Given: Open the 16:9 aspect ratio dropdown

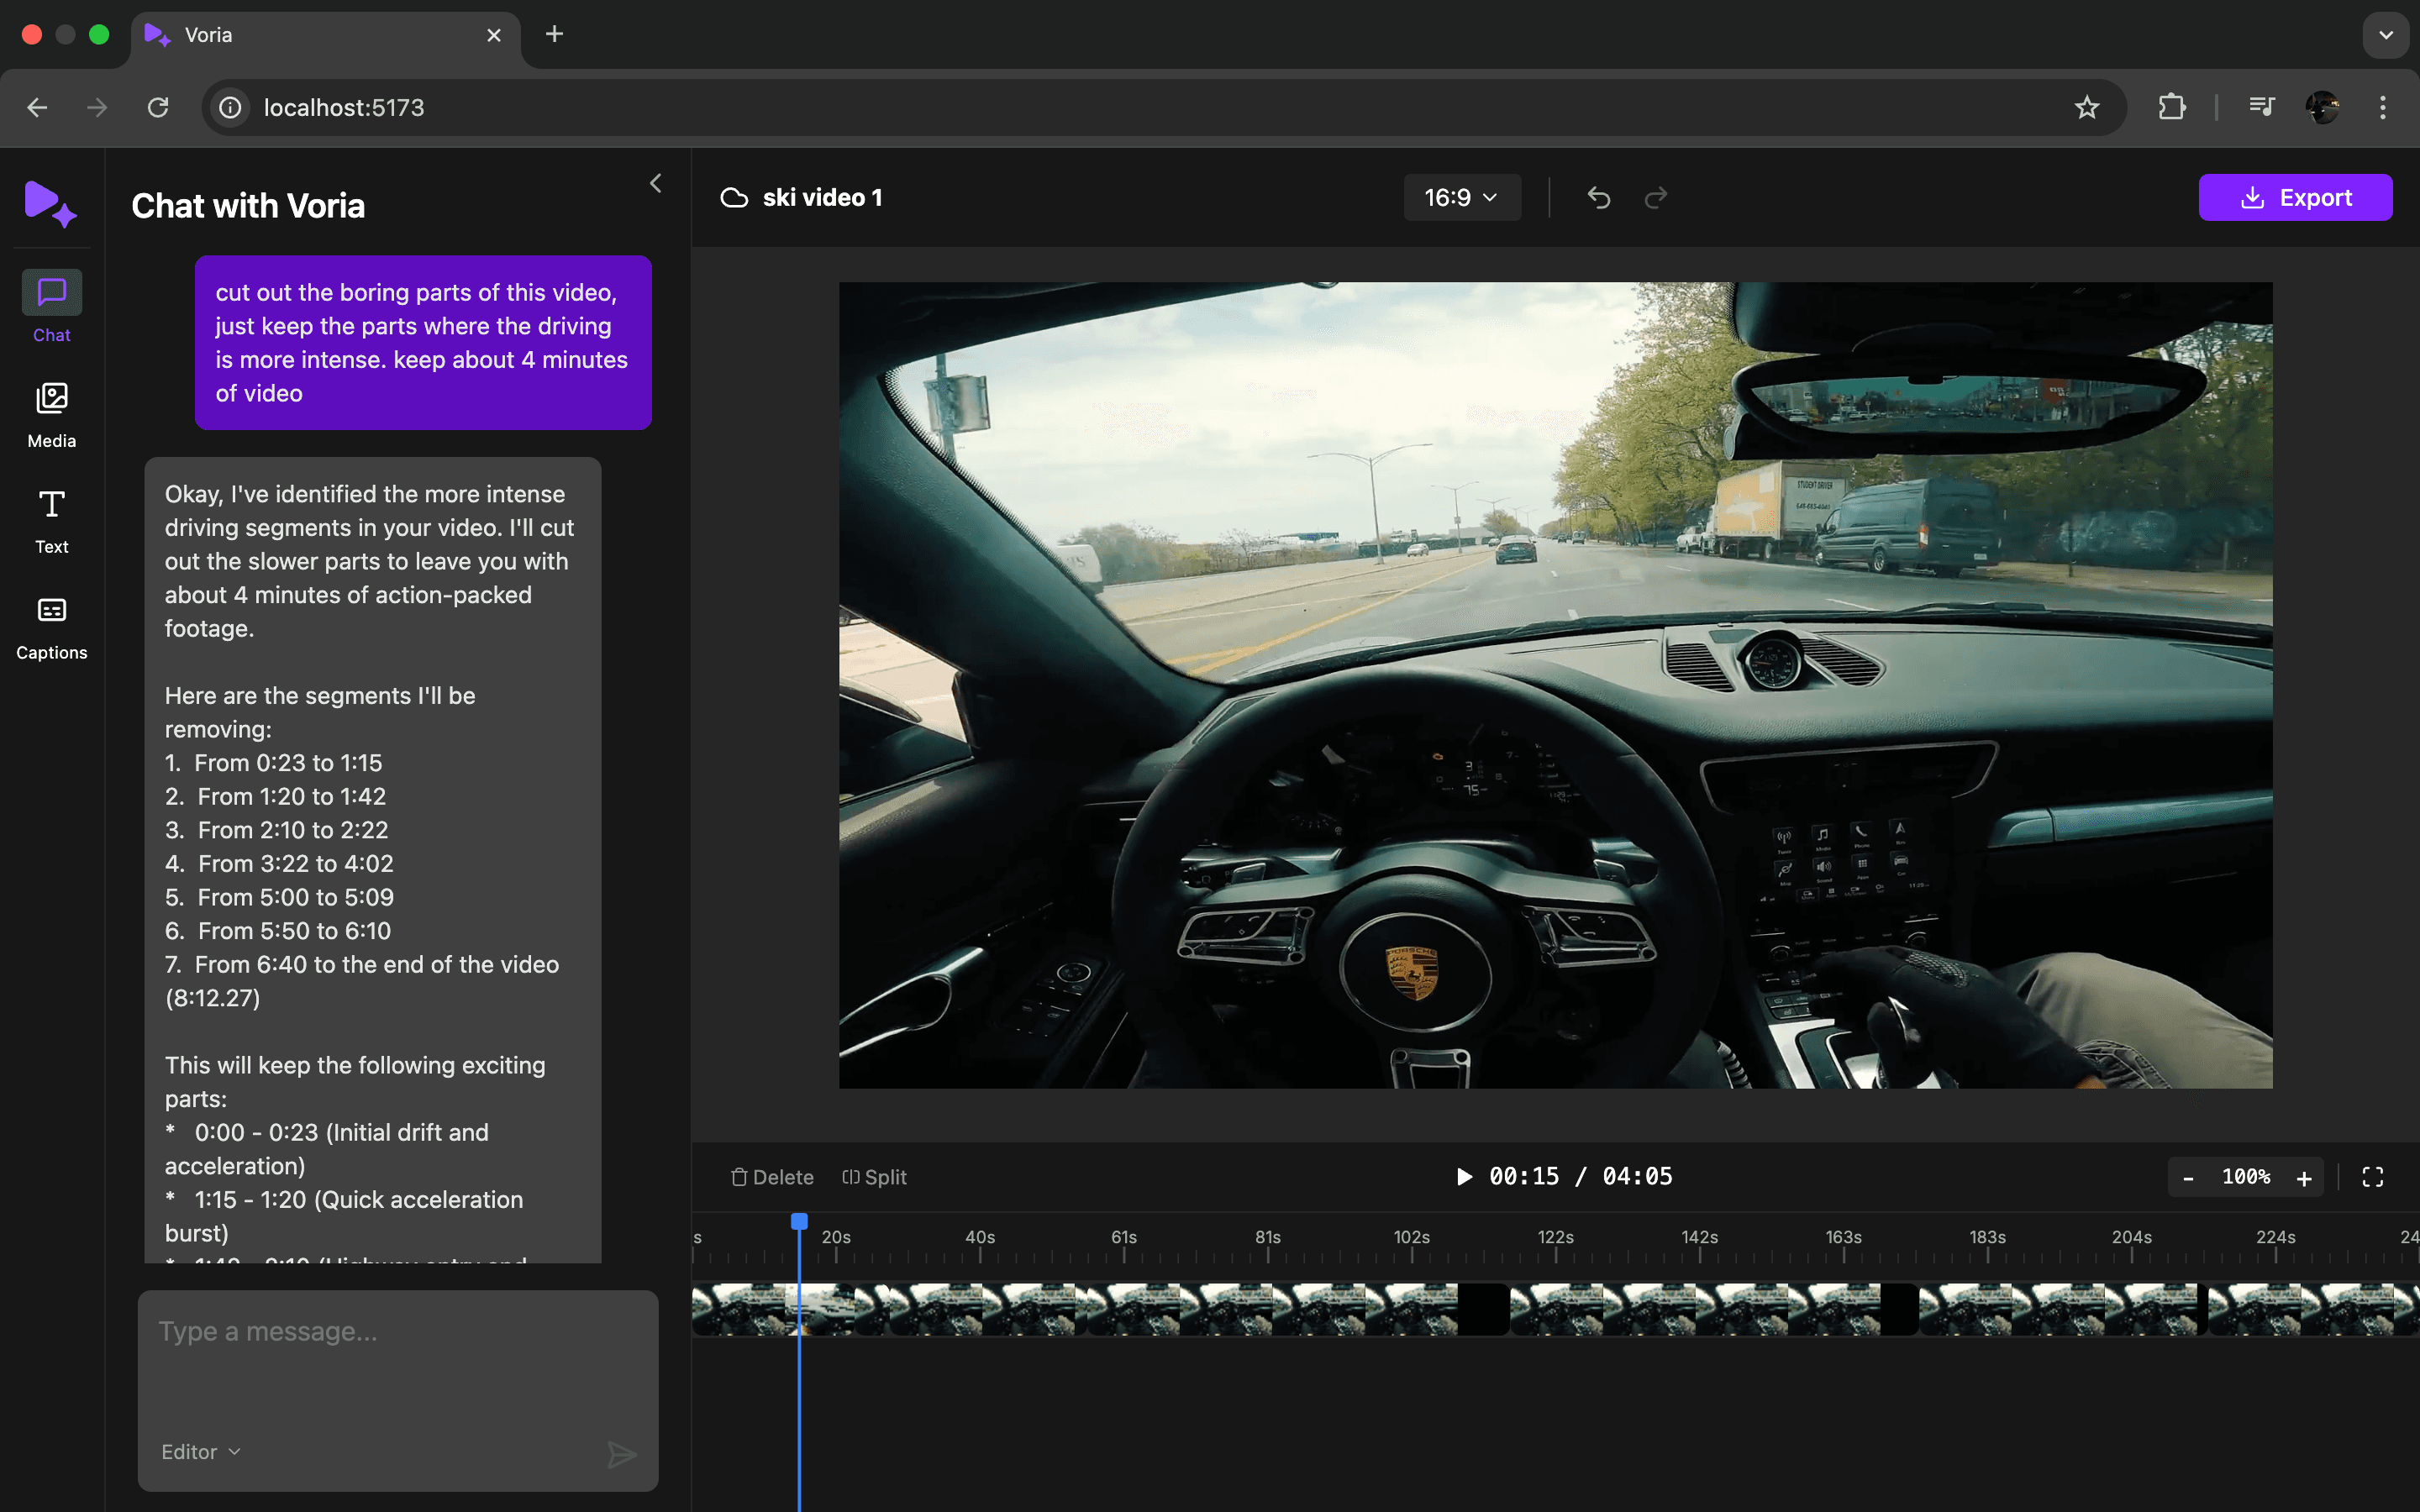Looking at the screenshot, I should pyautogui.click(x=1462, y=197).
